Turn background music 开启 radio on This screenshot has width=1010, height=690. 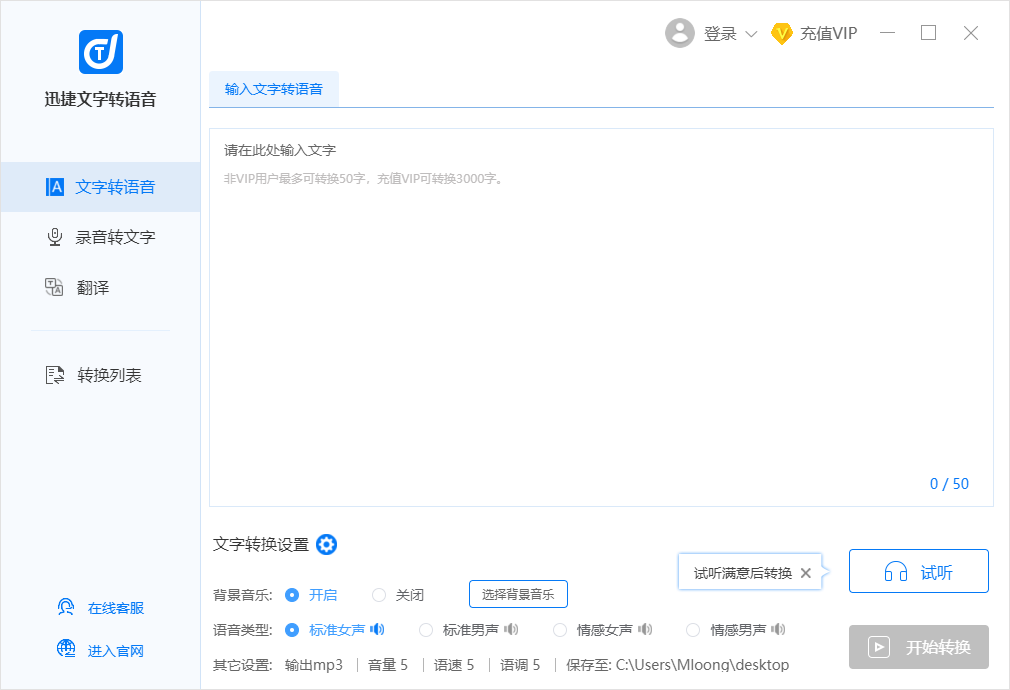pos(292,595)
